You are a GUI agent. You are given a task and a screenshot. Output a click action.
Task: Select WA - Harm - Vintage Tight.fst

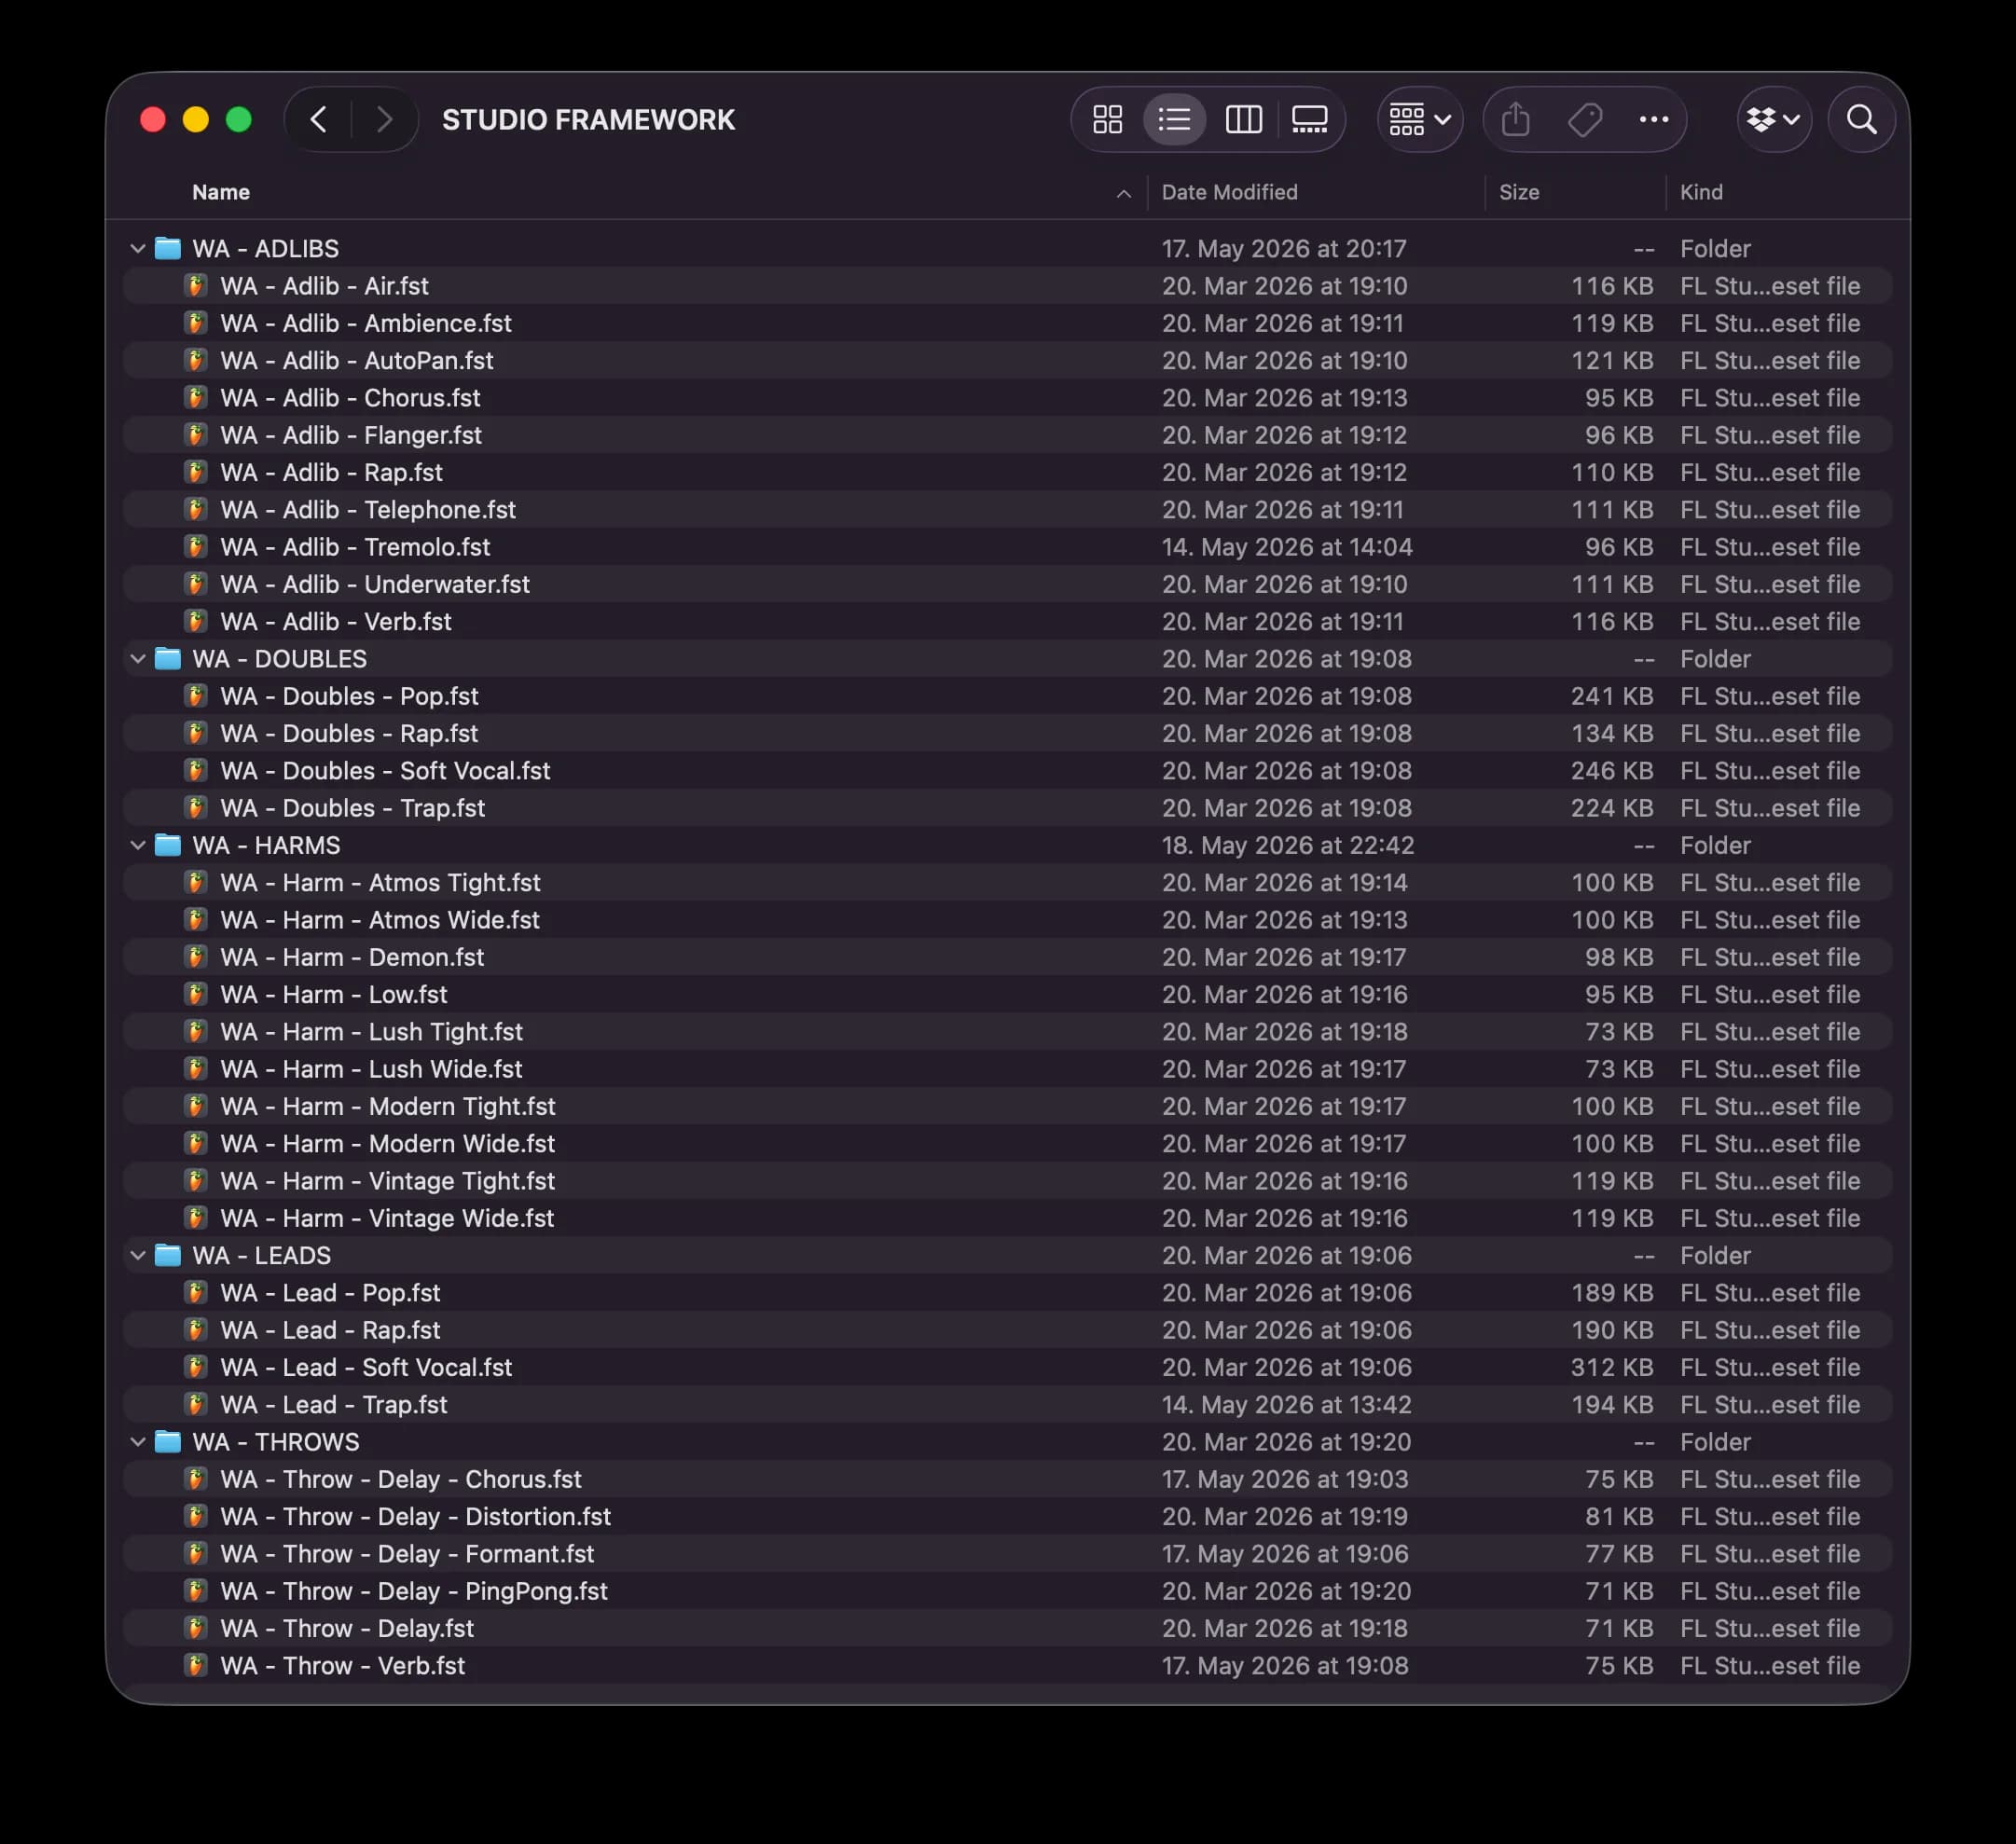click(x=1007, y=1180)
